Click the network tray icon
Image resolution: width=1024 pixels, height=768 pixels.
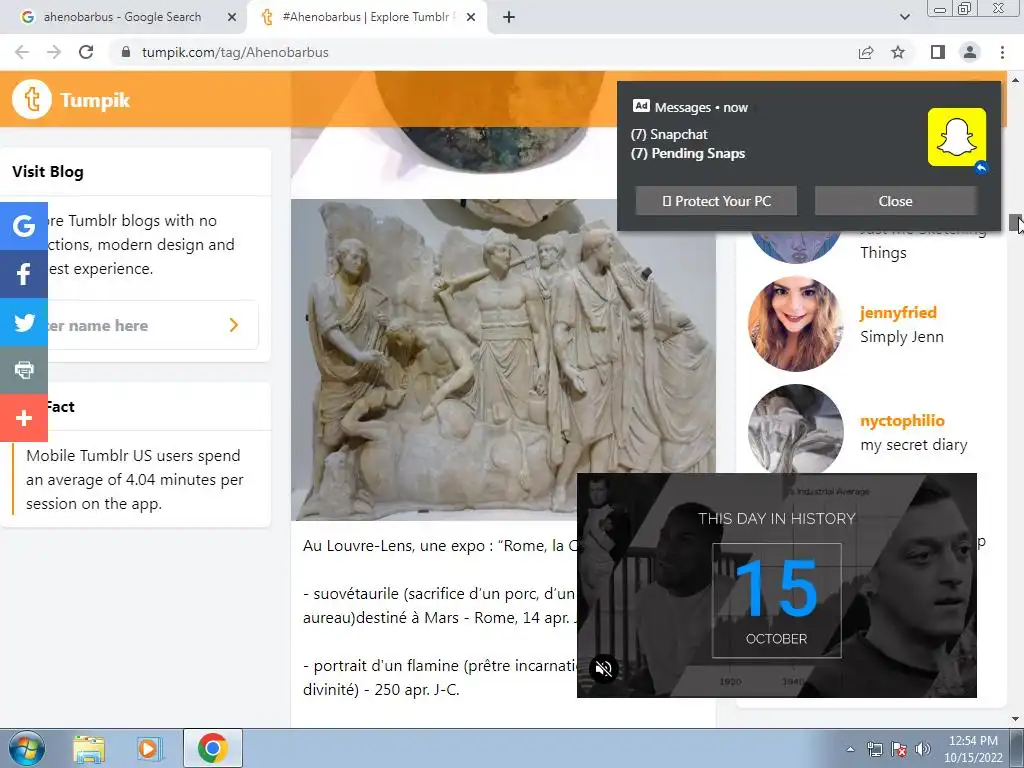874,749
